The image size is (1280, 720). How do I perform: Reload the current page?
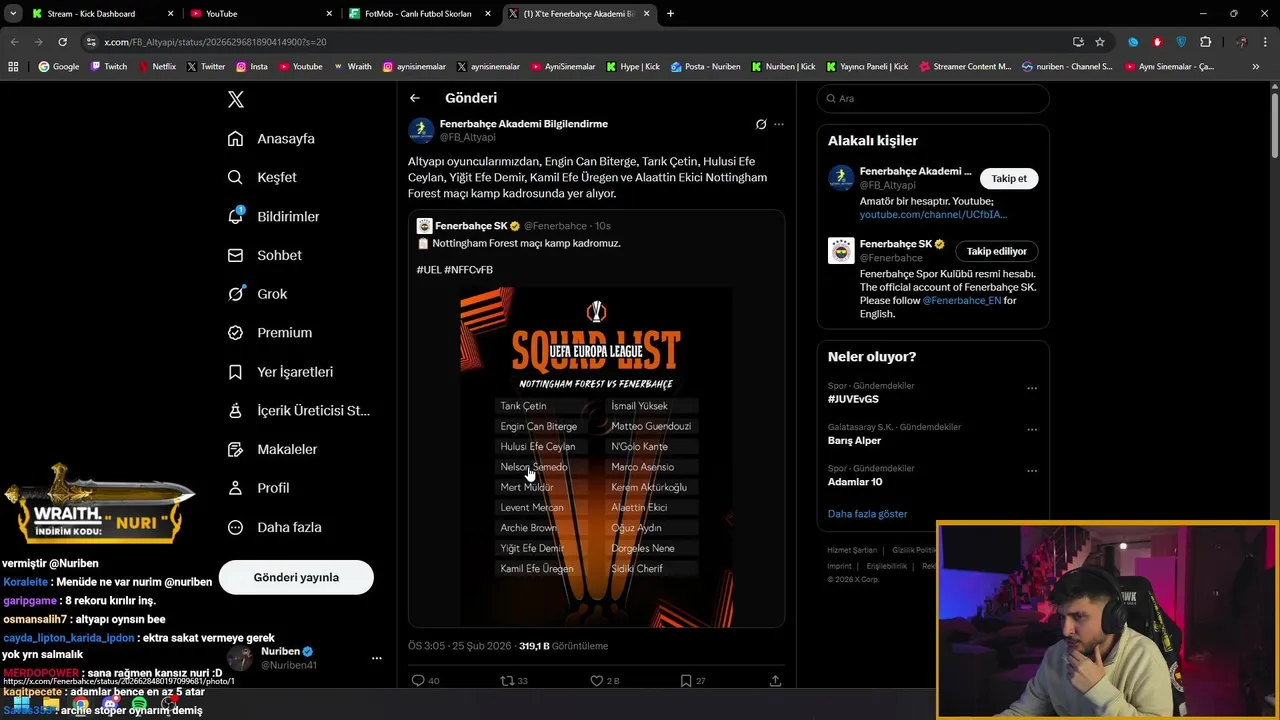pos(62,42)
